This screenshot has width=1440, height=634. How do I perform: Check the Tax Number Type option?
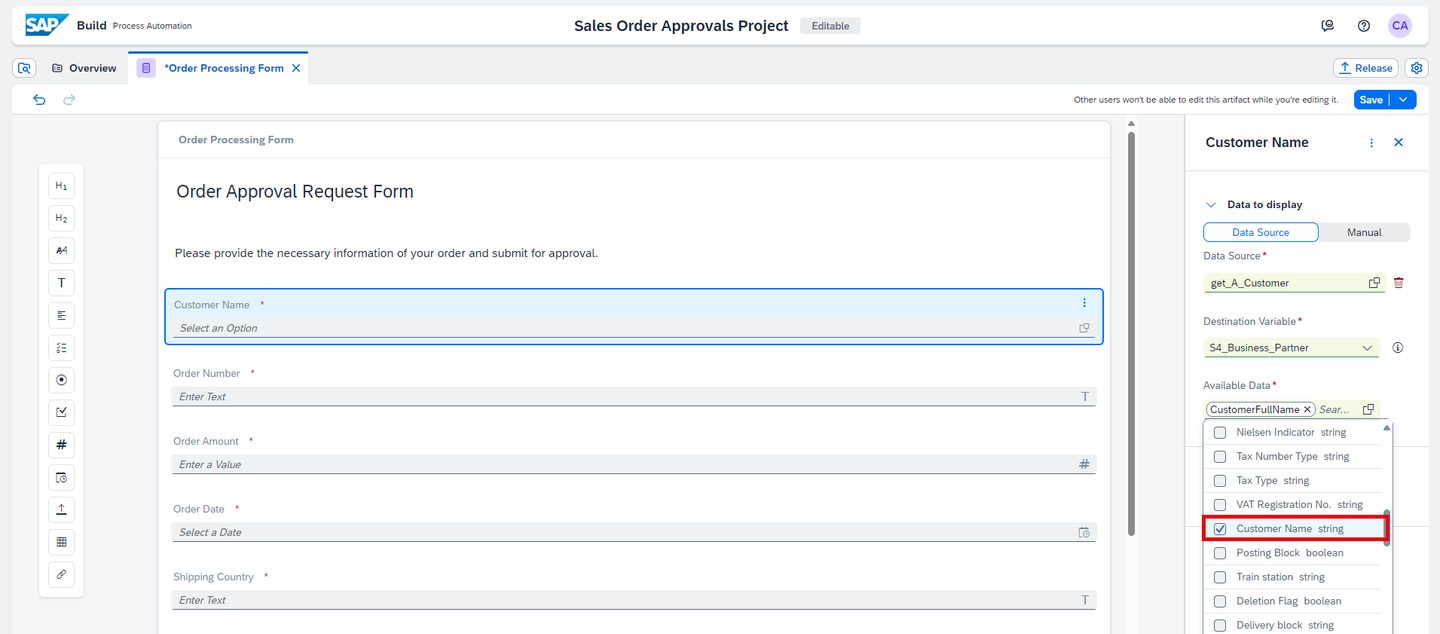1219,457
